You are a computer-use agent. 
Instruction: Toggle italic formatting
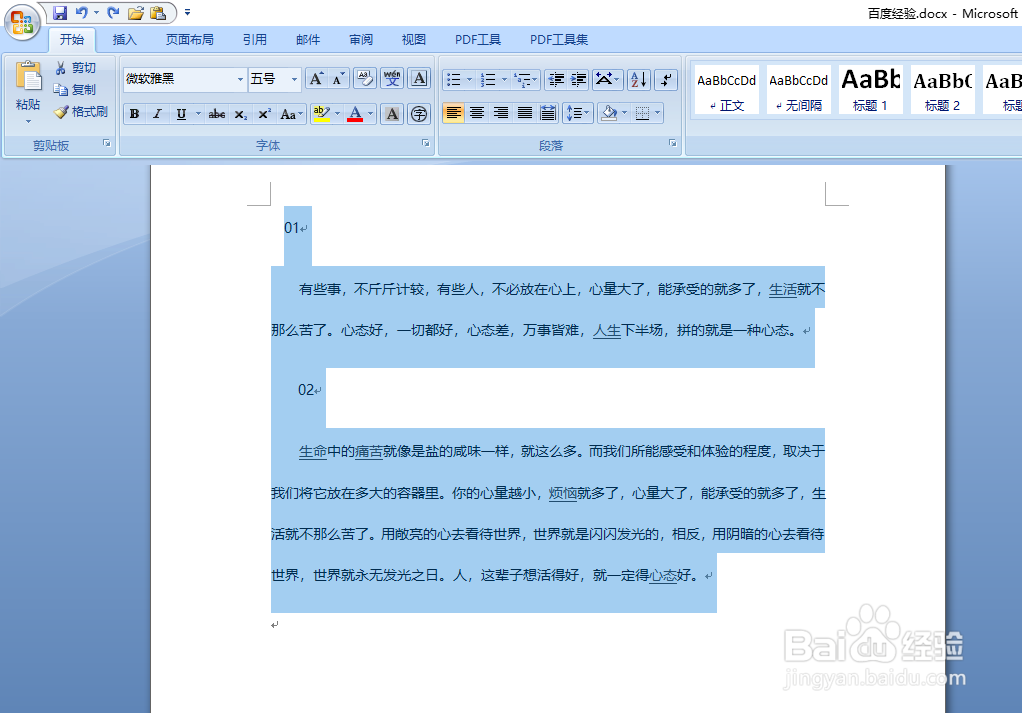click(157, 113)
